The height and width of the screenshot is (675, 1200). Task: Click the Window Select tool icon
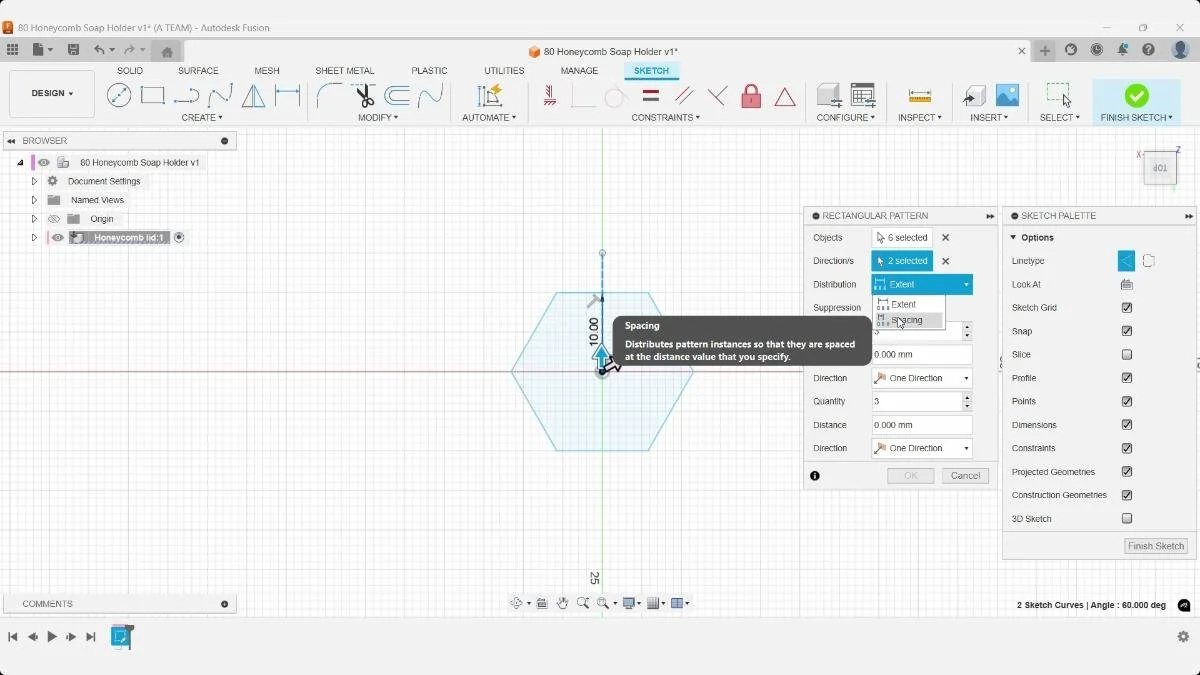[x=1059, y=95]
